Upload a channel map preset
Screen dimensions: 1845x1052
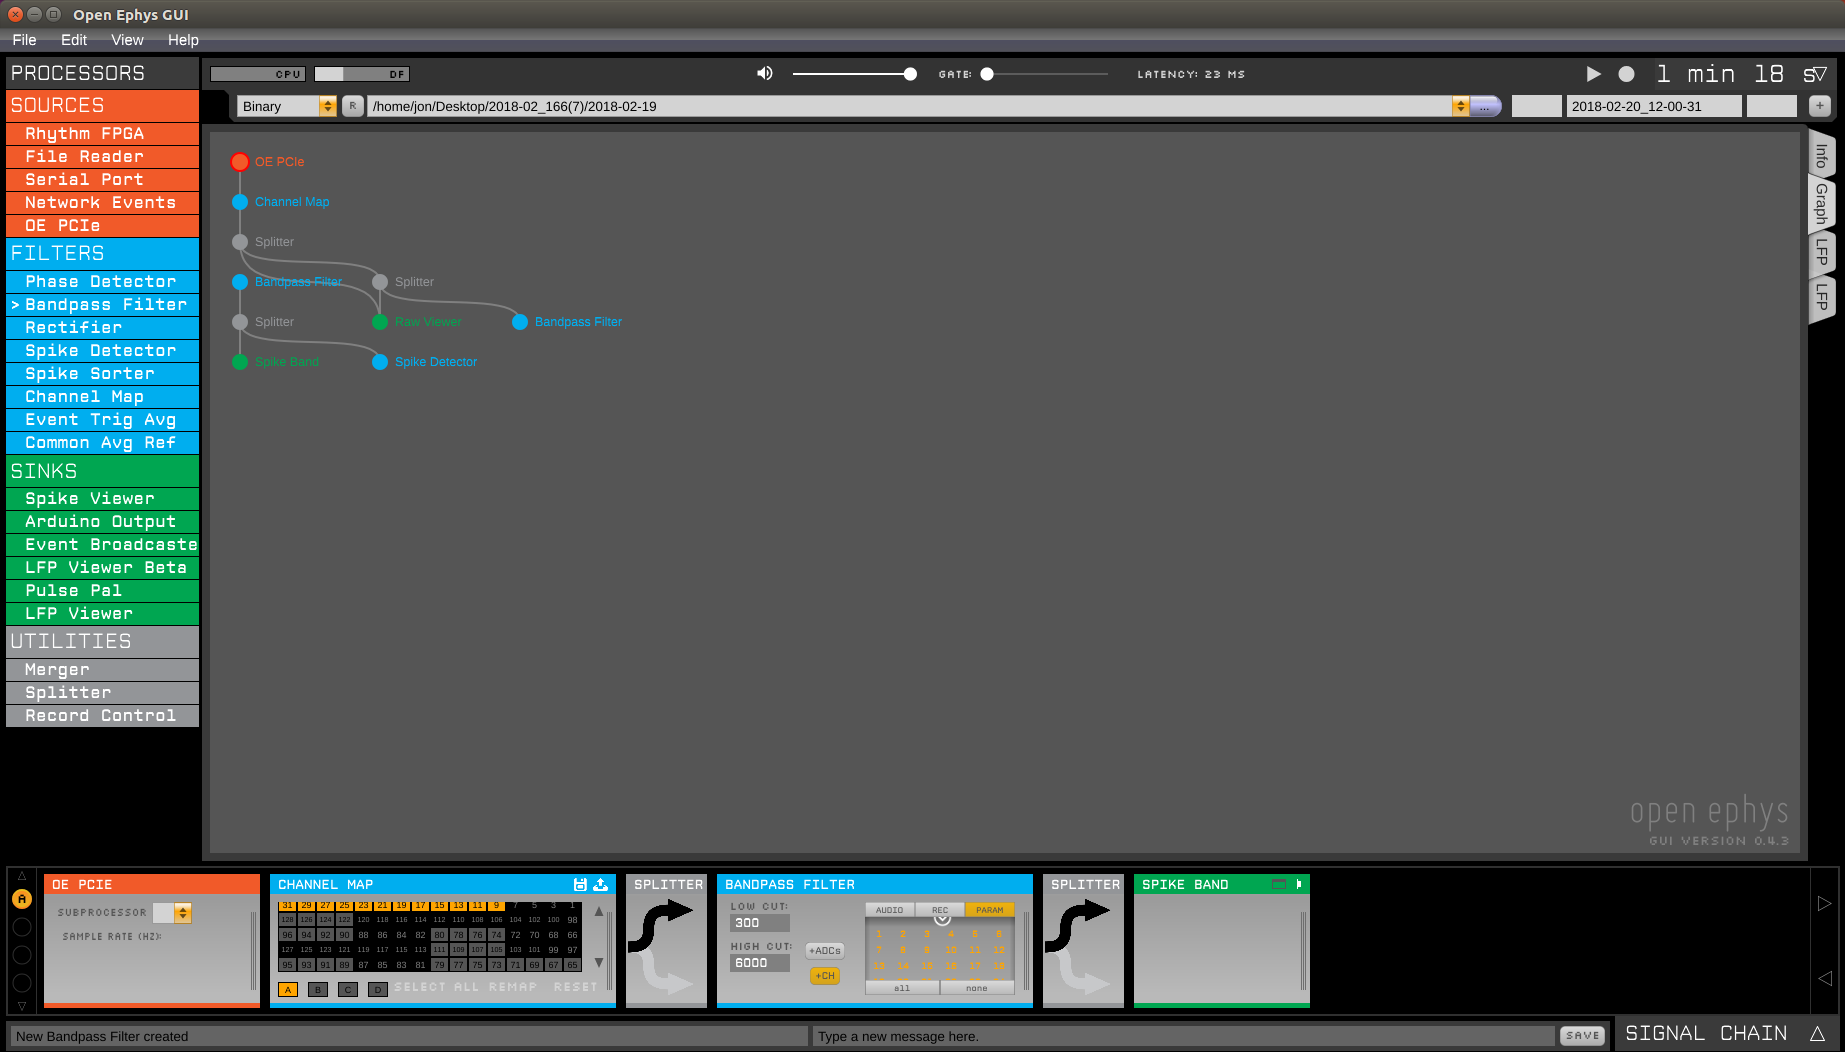(600, 884)
